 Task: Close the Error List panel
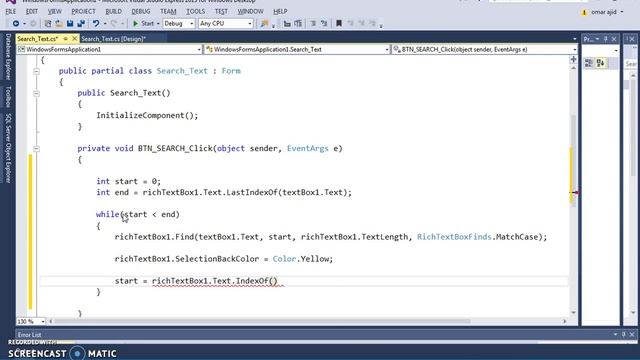(632, 334)
